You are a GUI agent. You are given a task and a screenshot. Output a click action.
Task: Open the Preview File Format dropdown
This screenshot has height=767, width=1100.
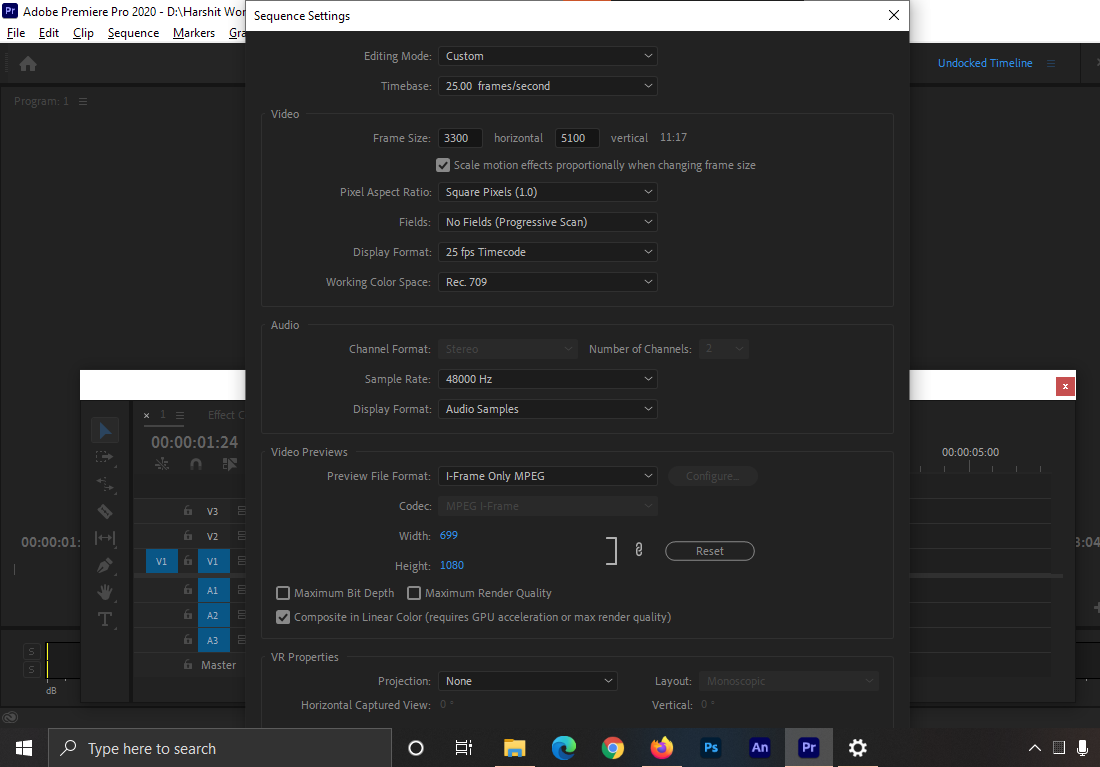(547, 475)
